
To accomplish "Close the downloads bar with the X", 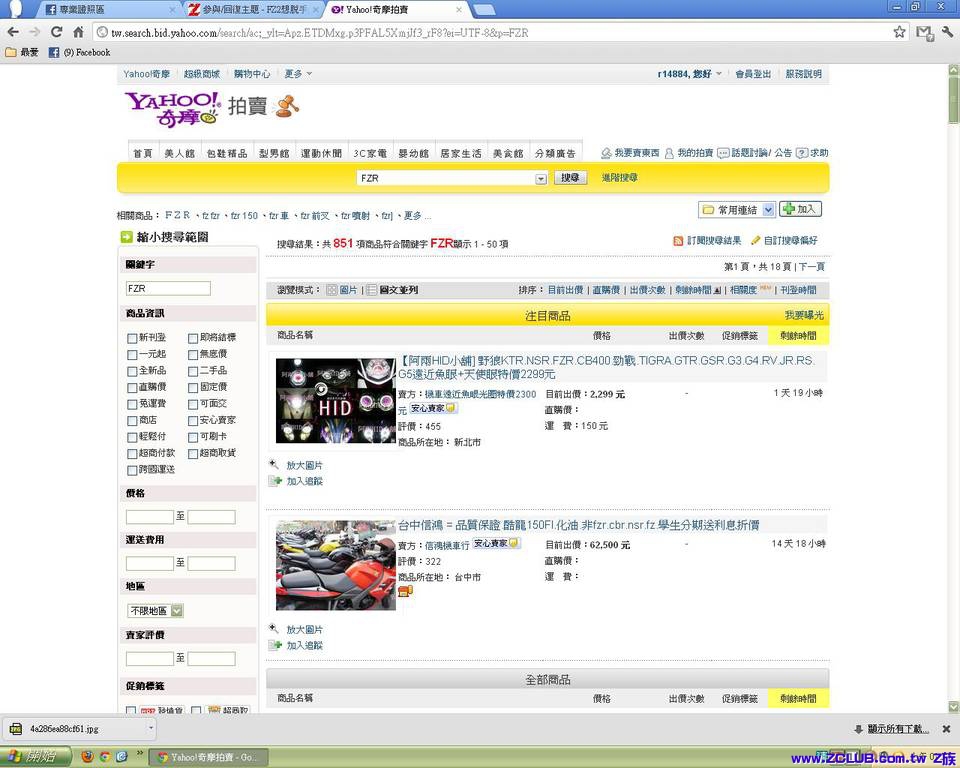I will (x=947, y=729).
